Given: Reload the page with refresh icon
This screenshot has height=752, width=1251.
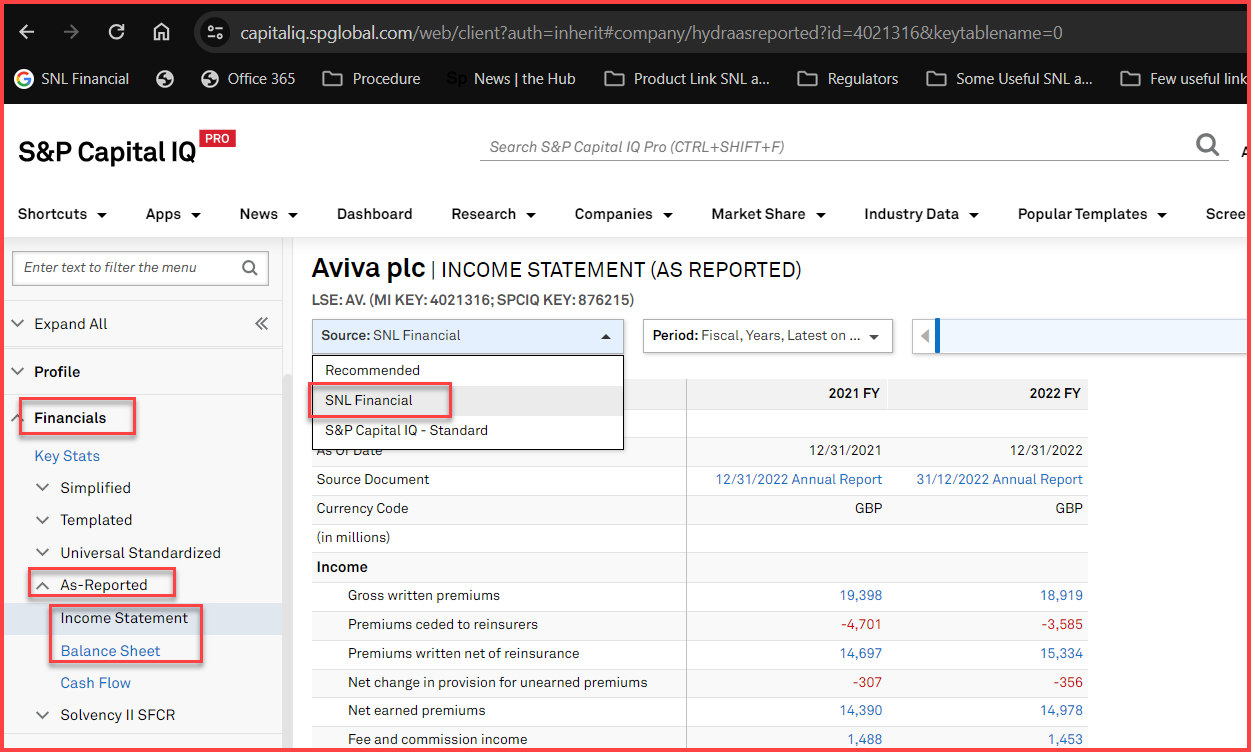Looking at the screenshot, I should coord(116,32).
